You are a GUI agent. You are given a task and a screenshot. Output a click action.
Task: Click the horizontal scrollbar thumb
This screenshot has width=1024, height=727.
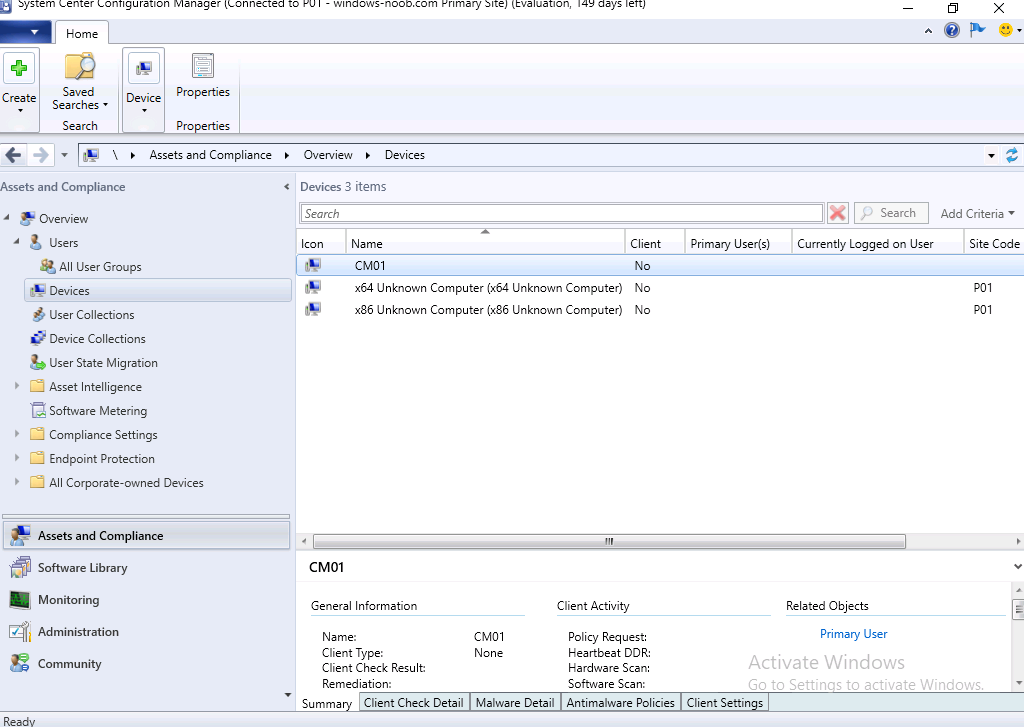tap(609, 541)
